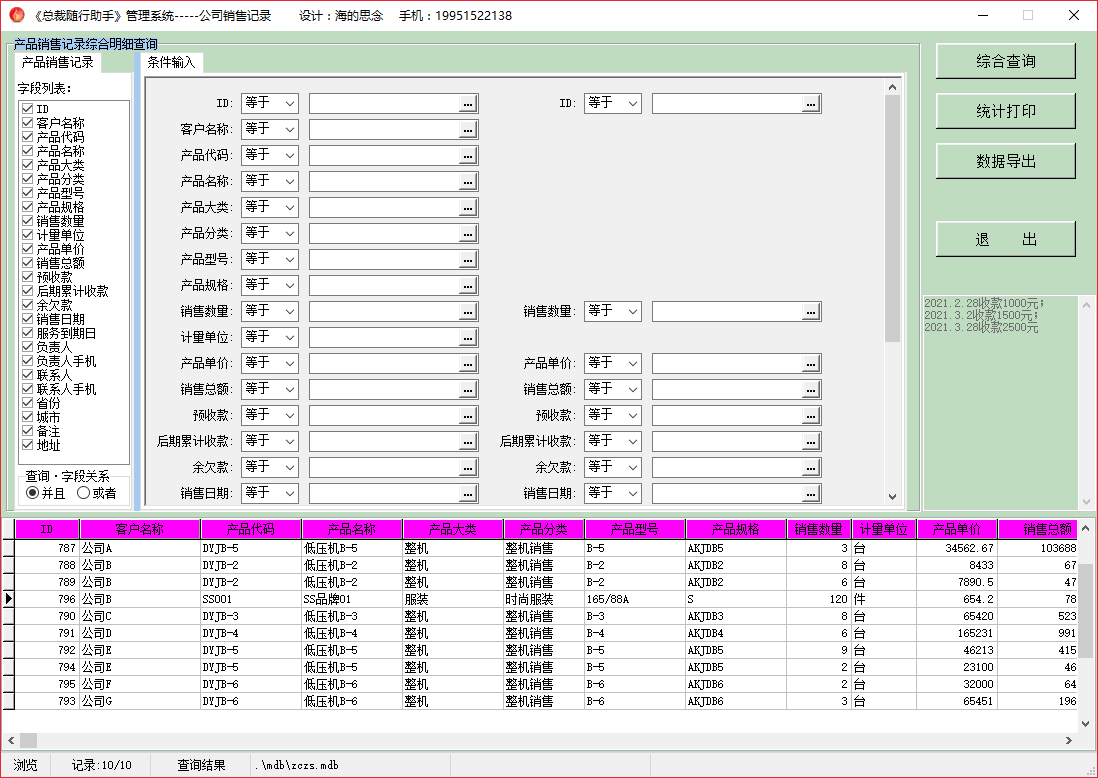The width and height of the screenshot is (1098, 778).
Task: Click the 退出 button
Action: [1006, 239]
